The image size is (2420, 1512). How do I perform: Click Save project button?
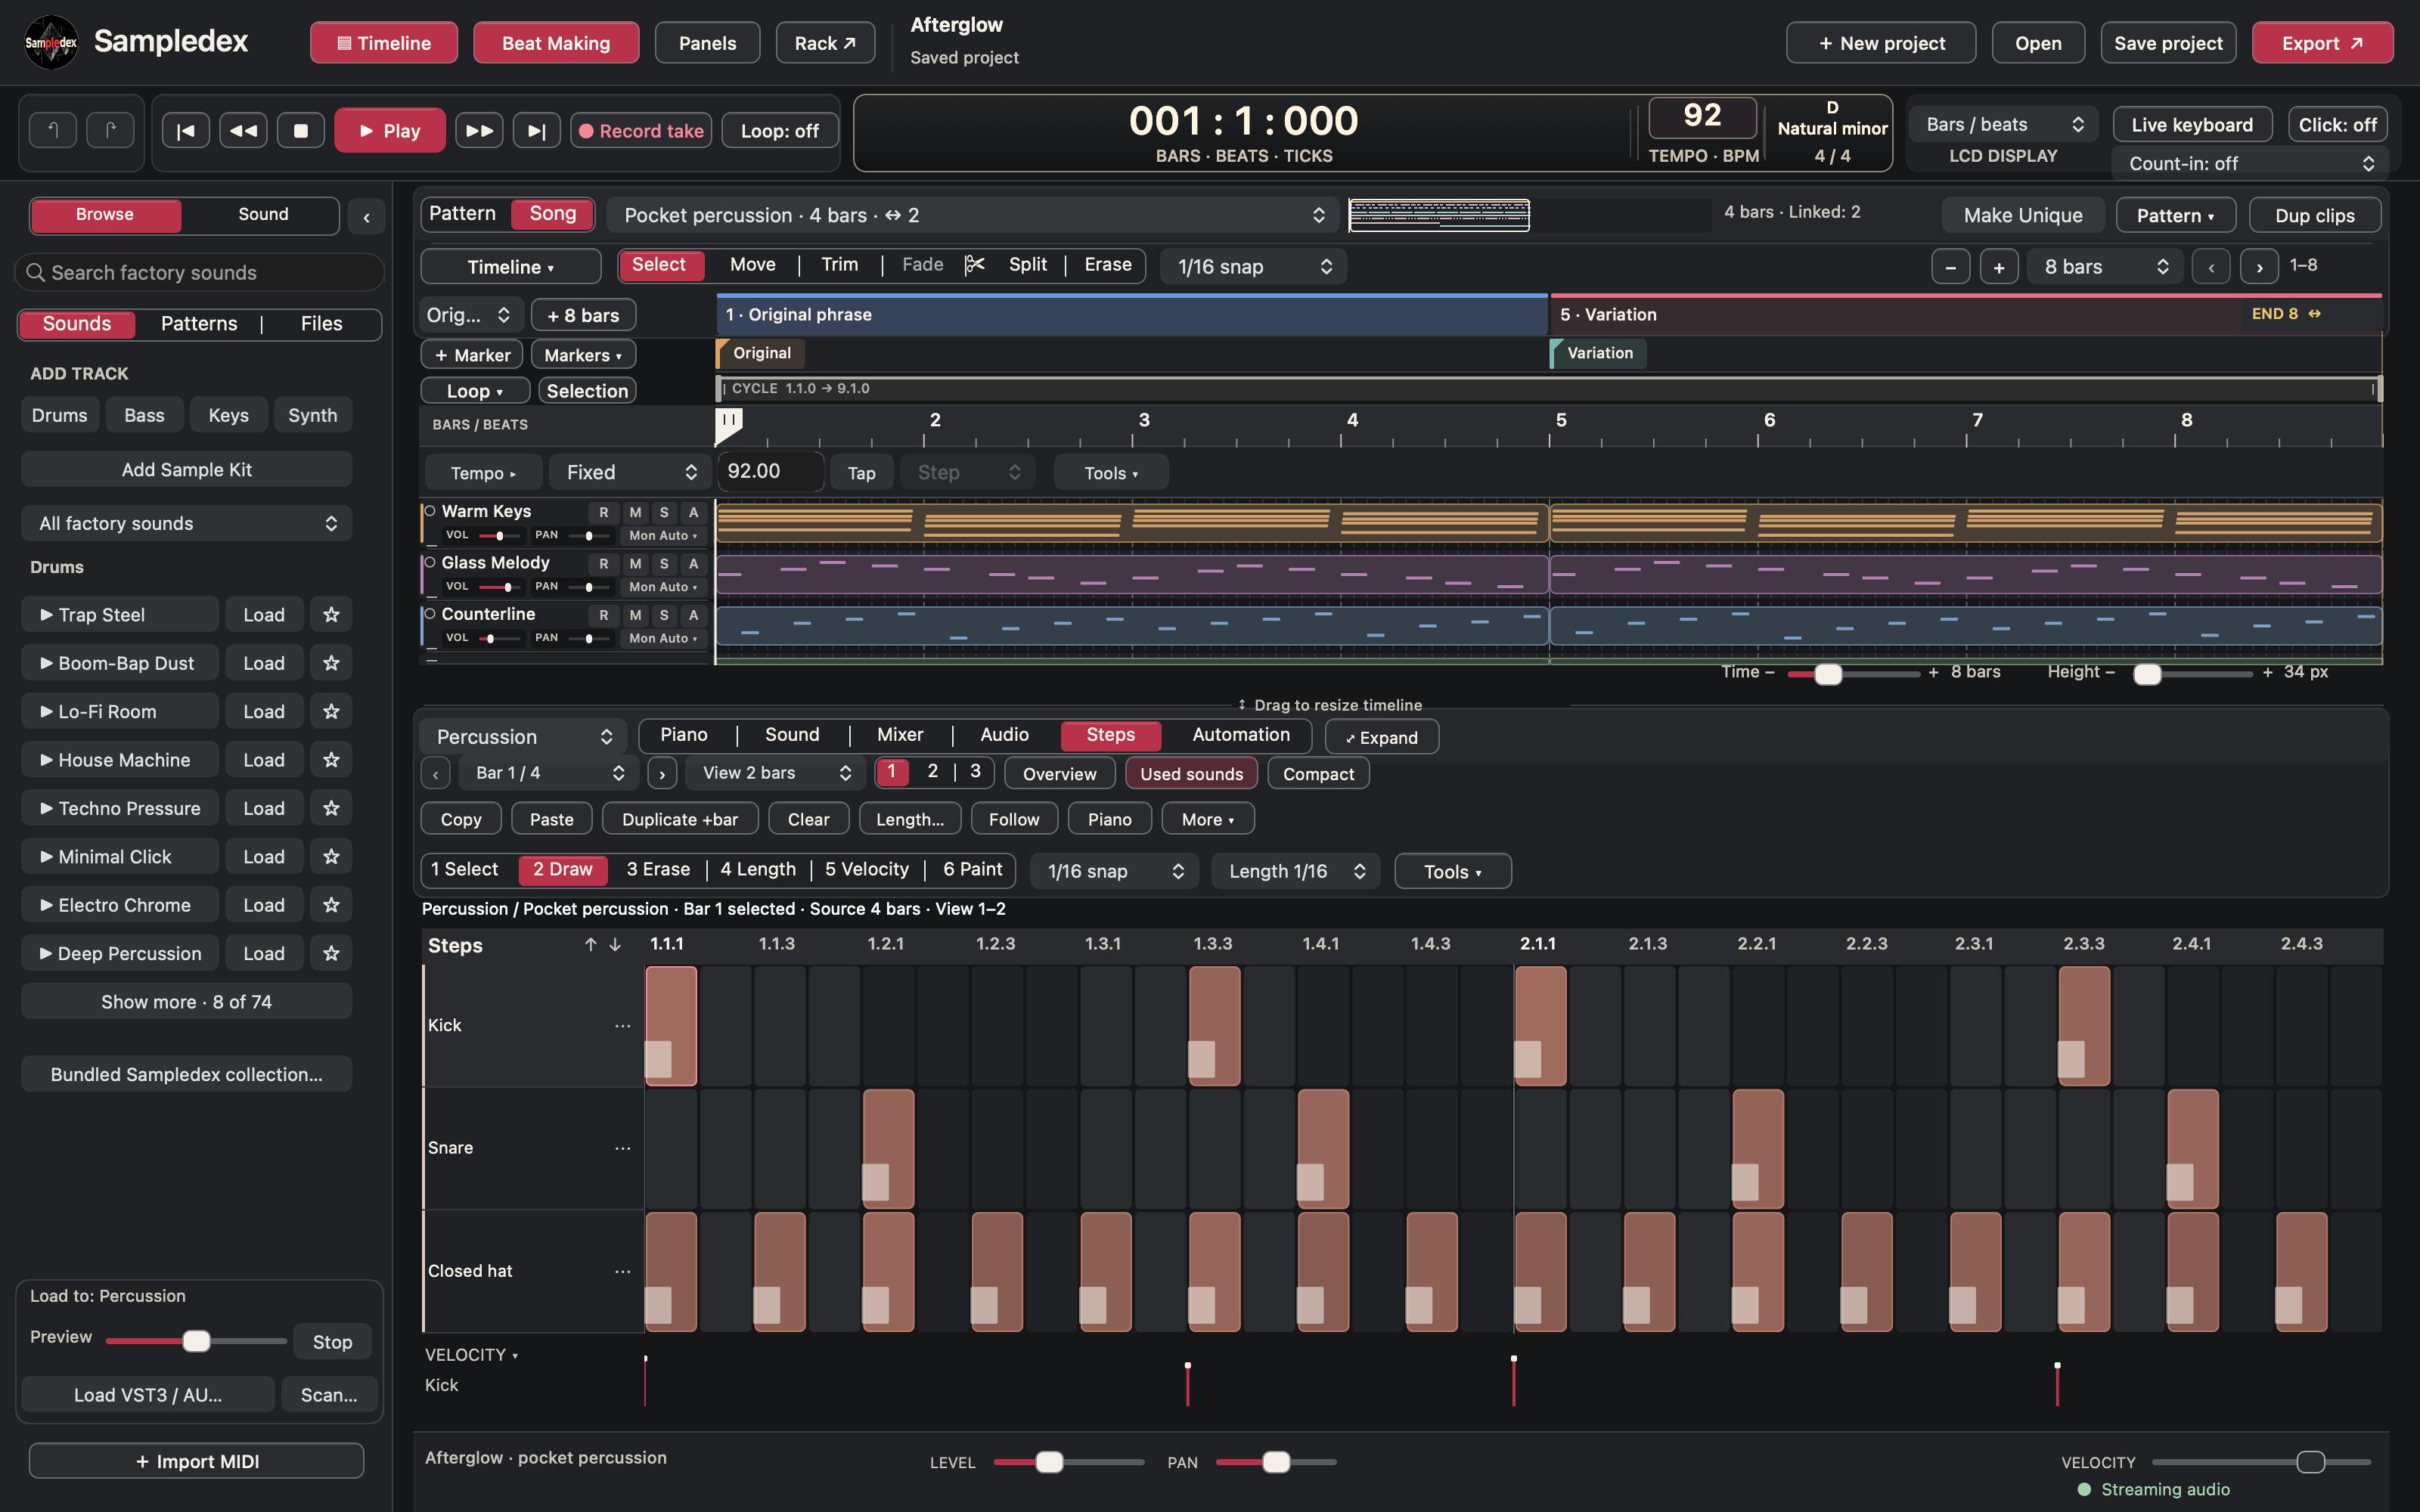2168,43
